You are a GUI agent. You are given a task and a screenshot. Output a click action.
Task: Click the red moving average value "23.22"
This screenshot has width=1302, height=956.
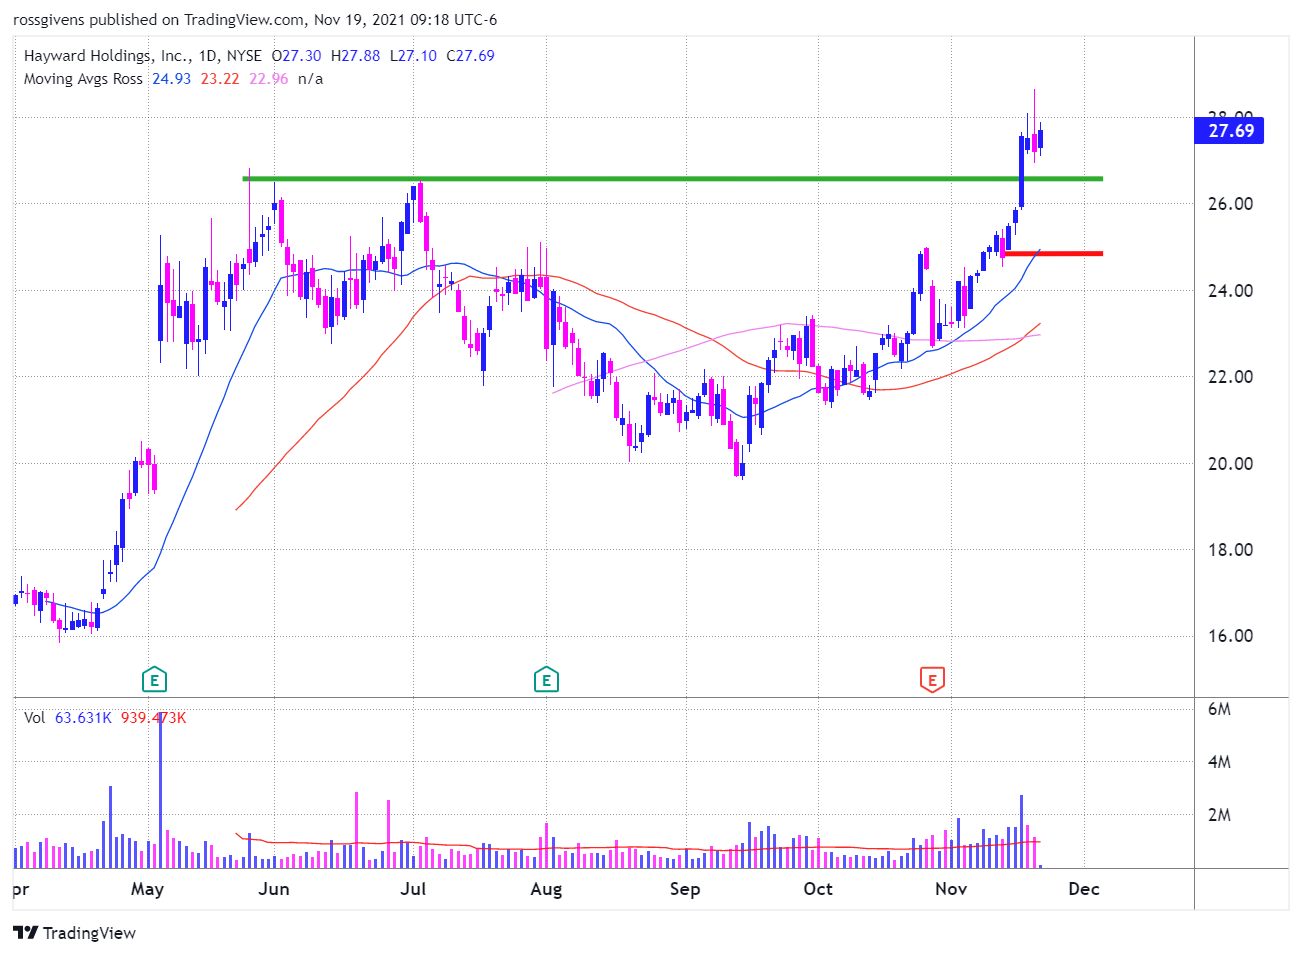pos(220,79)
